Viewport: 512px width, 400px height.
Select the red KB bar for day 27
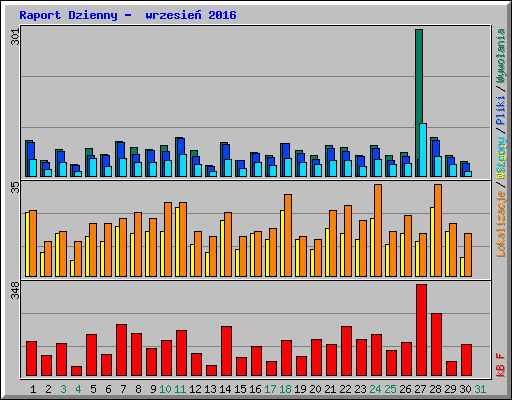tap(421, 330)
